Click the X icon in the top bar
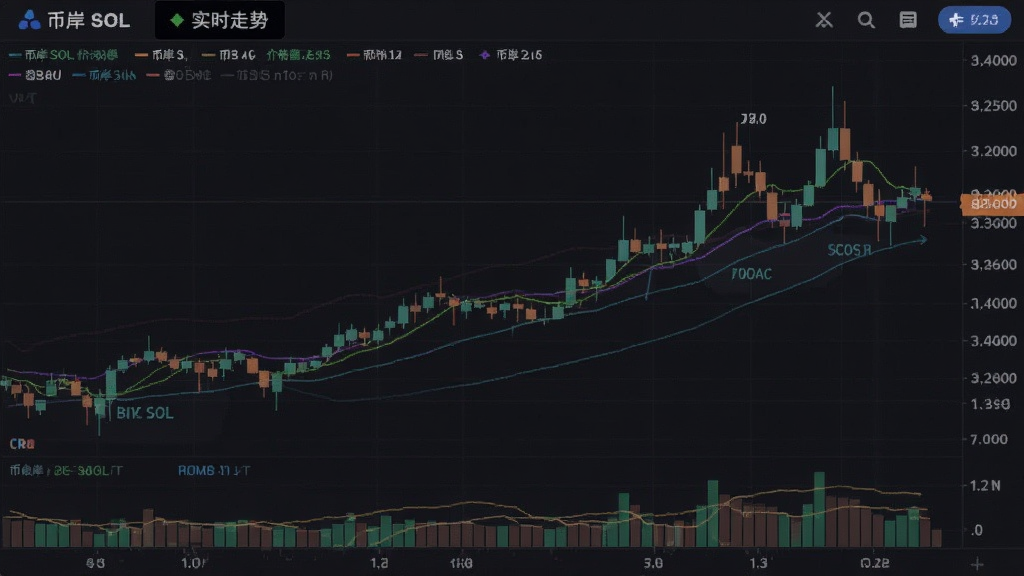1024x576 pixels. pos(824,20)
